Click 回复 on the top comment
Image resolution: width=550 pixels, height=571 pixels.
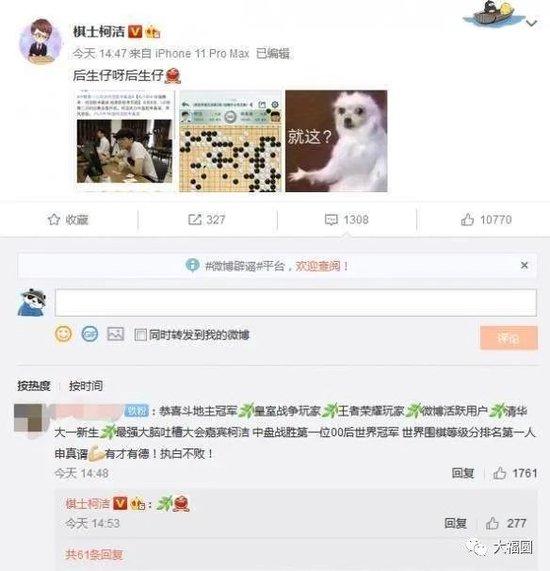463,473
